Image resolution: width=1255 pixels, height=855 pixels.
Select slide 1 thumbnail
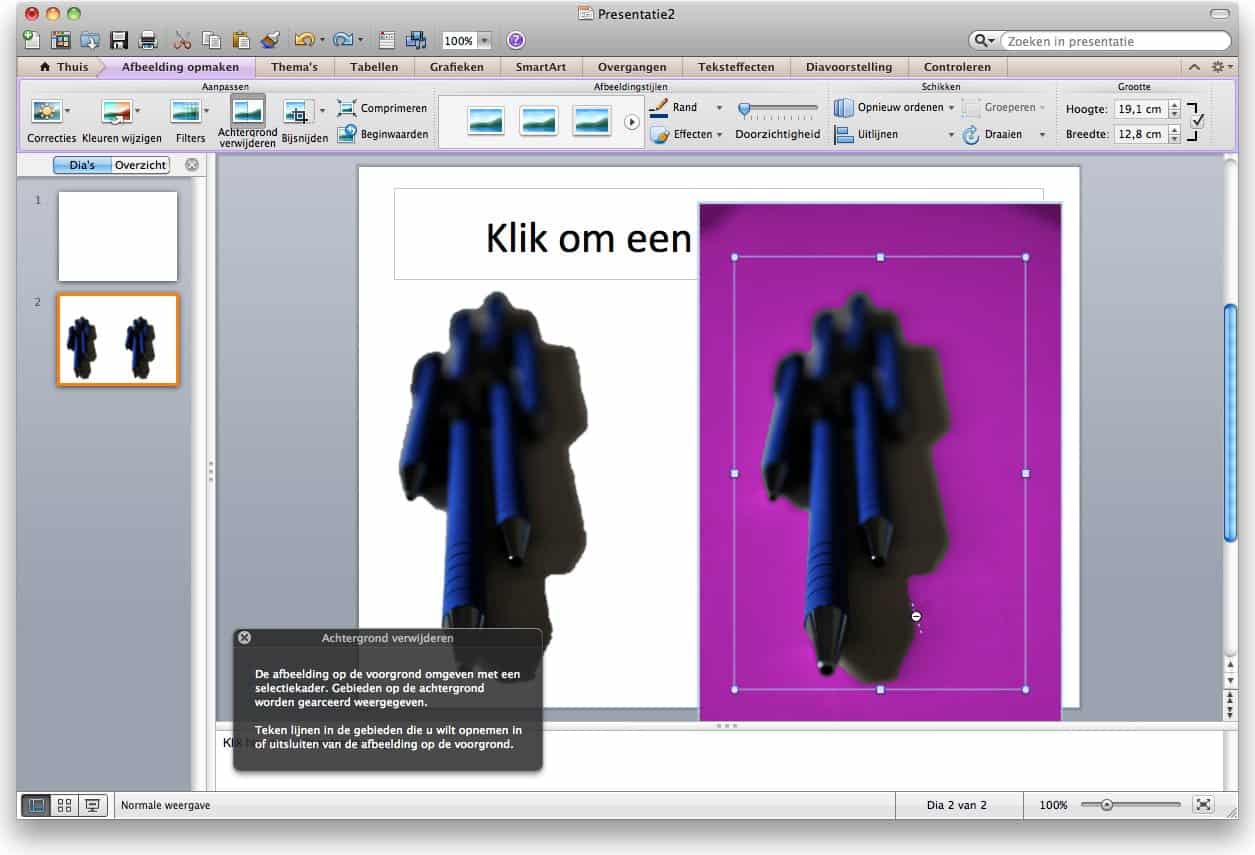tap(118, 236)
